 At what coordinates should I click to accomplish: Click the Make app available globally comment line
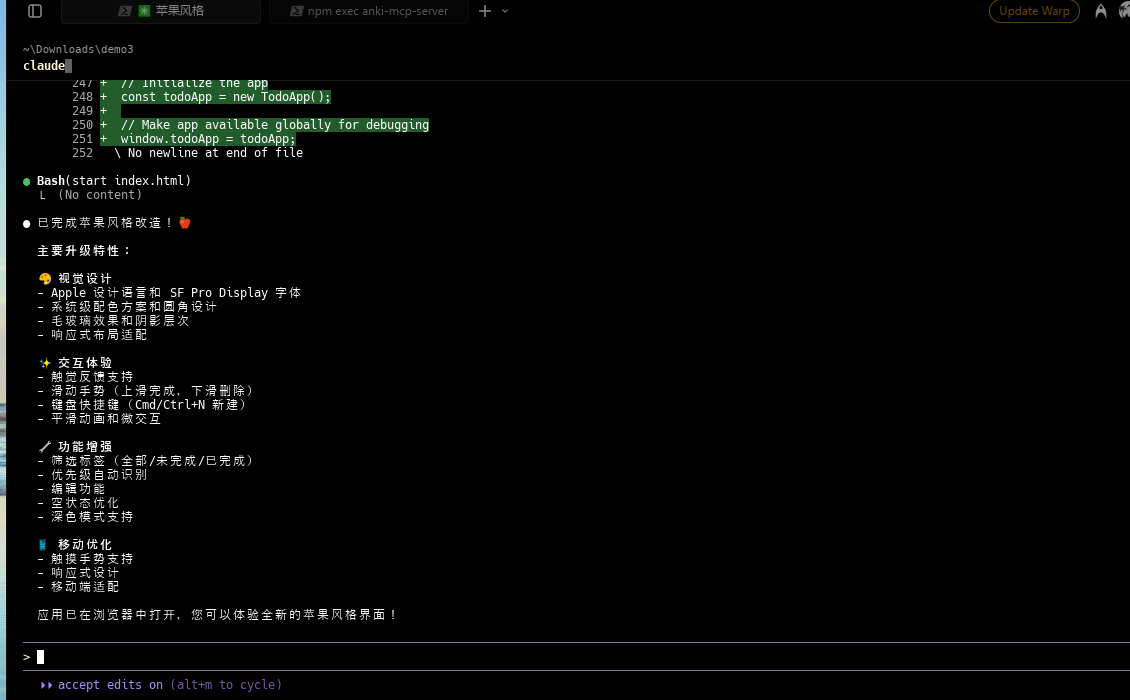pos(275,125)
